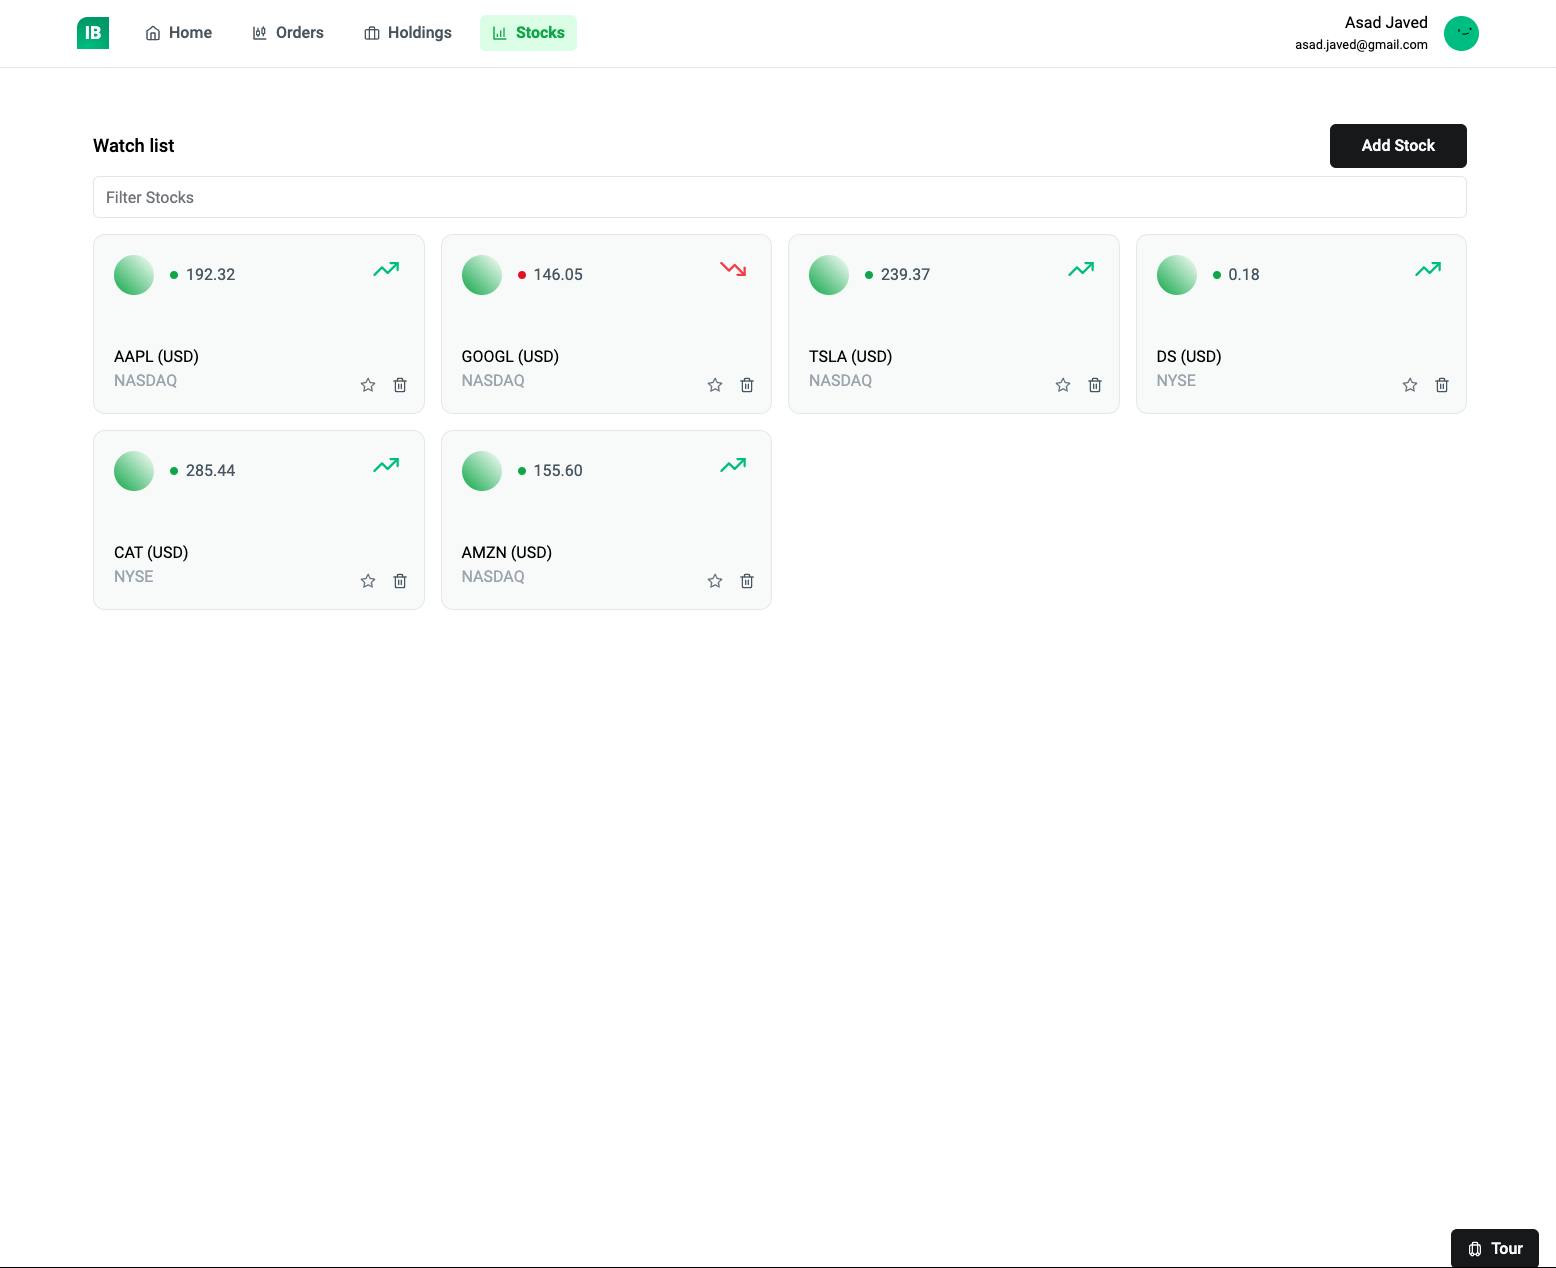Click the user avatar icon
The width and height of the screenshot is (1556, 1268).
tap(1461, 33)
